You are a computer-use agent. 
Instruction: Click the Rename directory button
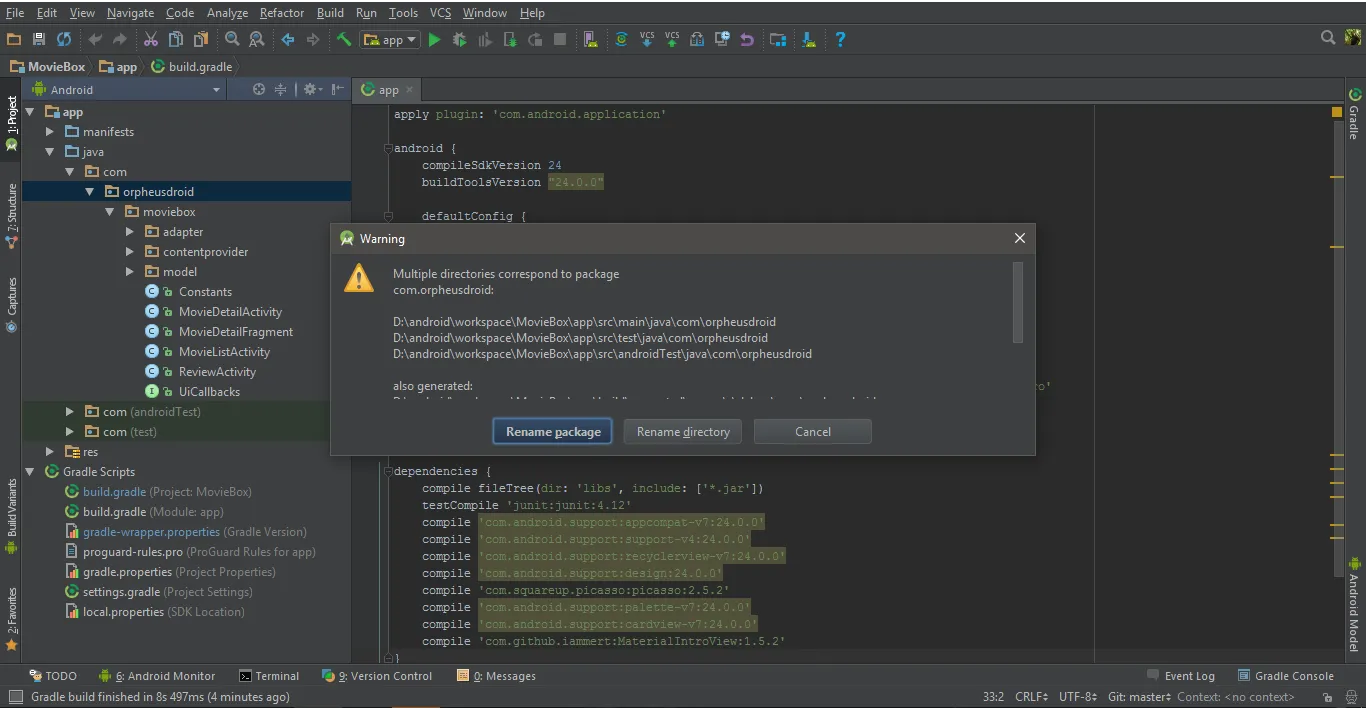683,431
